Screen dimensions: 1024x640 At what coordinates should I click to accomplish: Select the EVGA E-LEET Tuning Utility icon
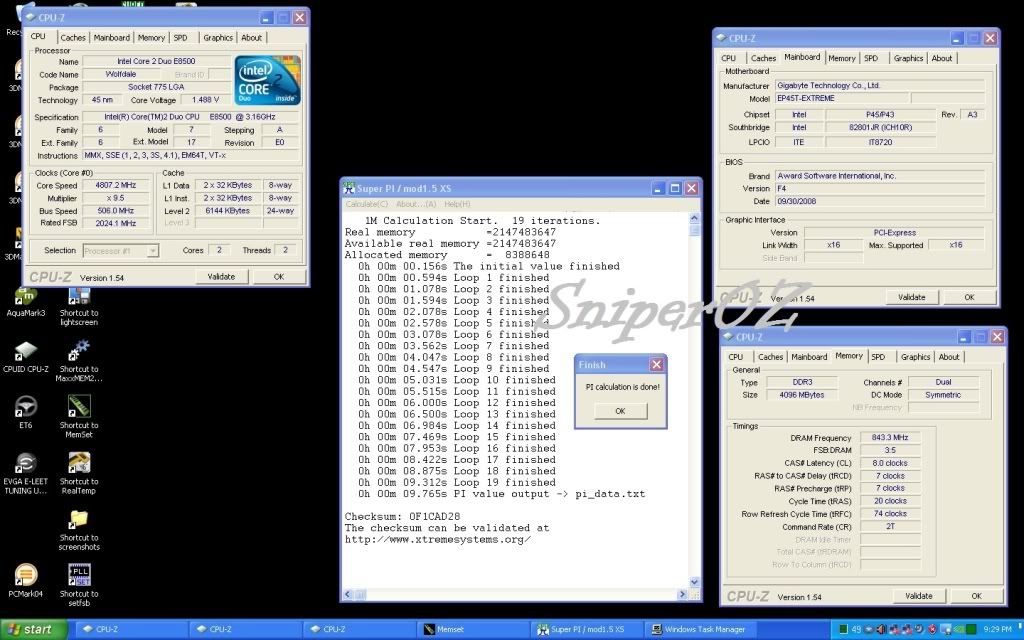tap(27, 464)
